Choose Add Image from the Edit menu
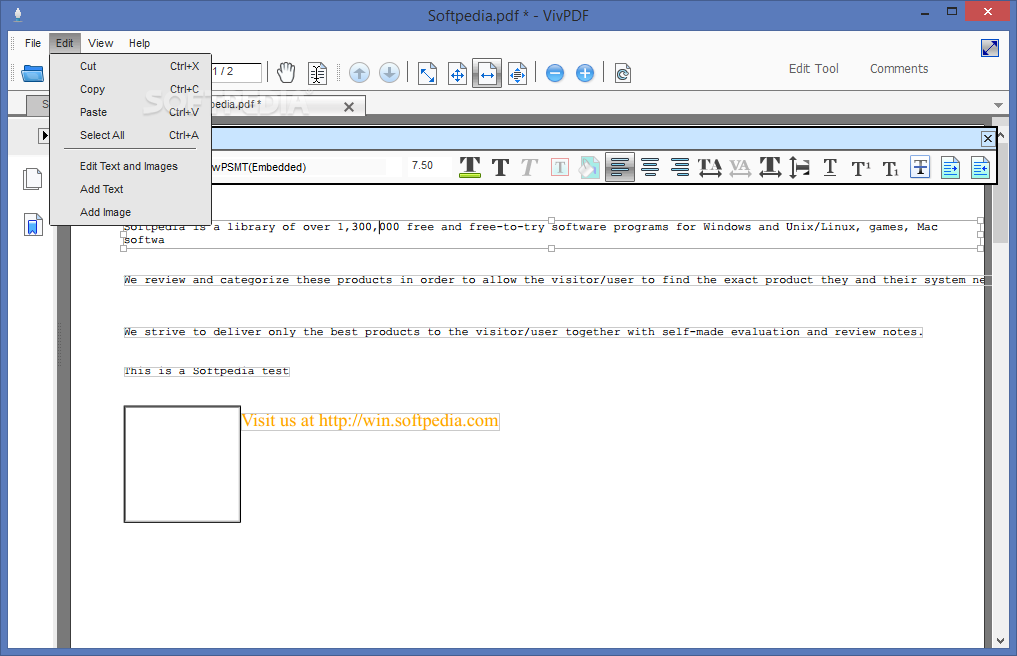1017x656 pixels. click(130, 212)
